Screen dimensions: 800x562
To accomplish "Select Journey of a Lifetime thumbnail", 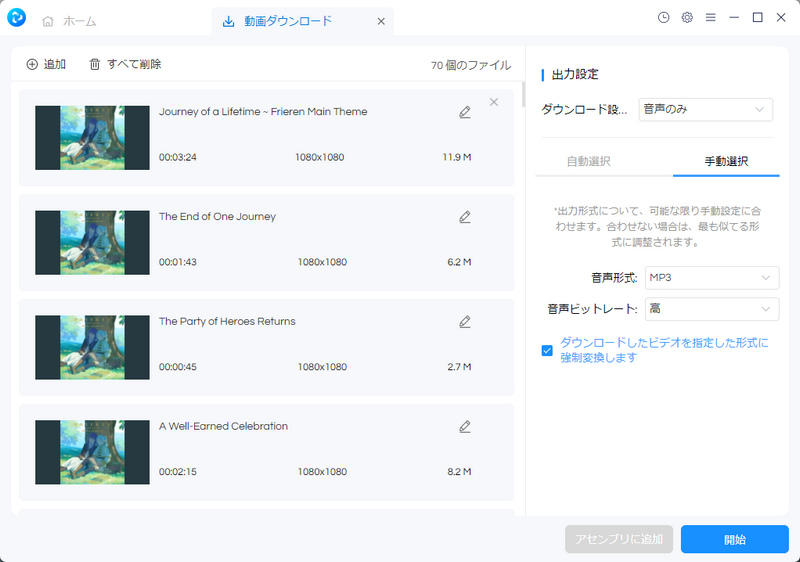I will (92, 138).
